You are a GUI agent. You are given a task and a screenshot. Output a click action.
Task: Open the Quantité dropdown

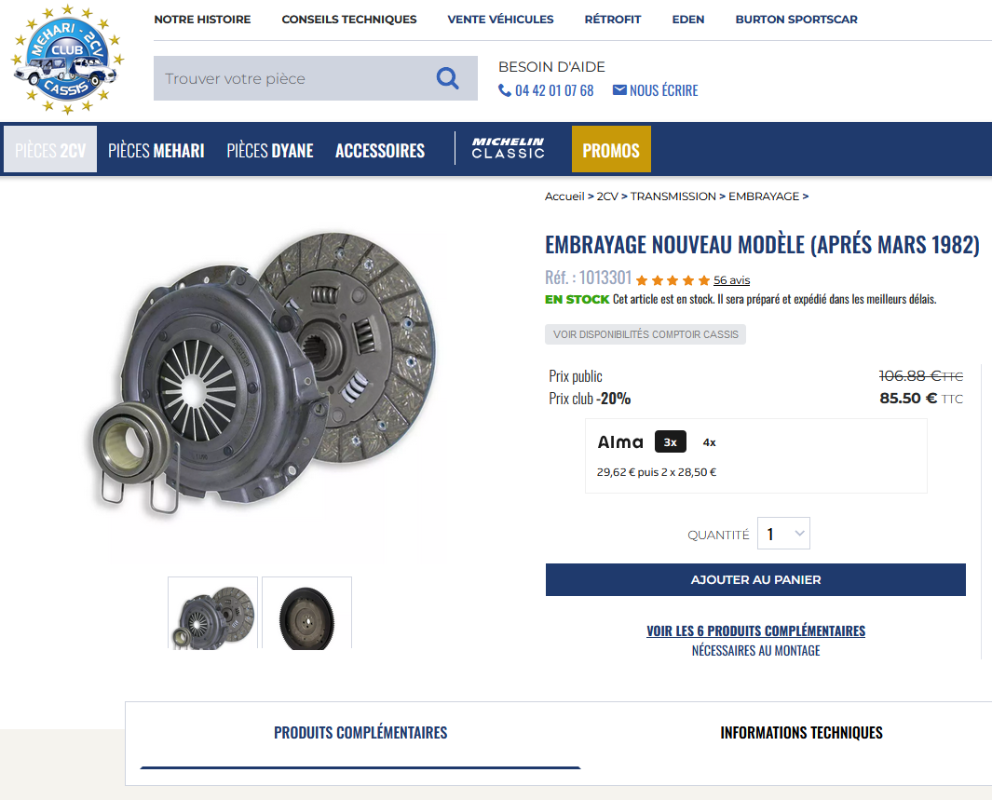[783, 534]
